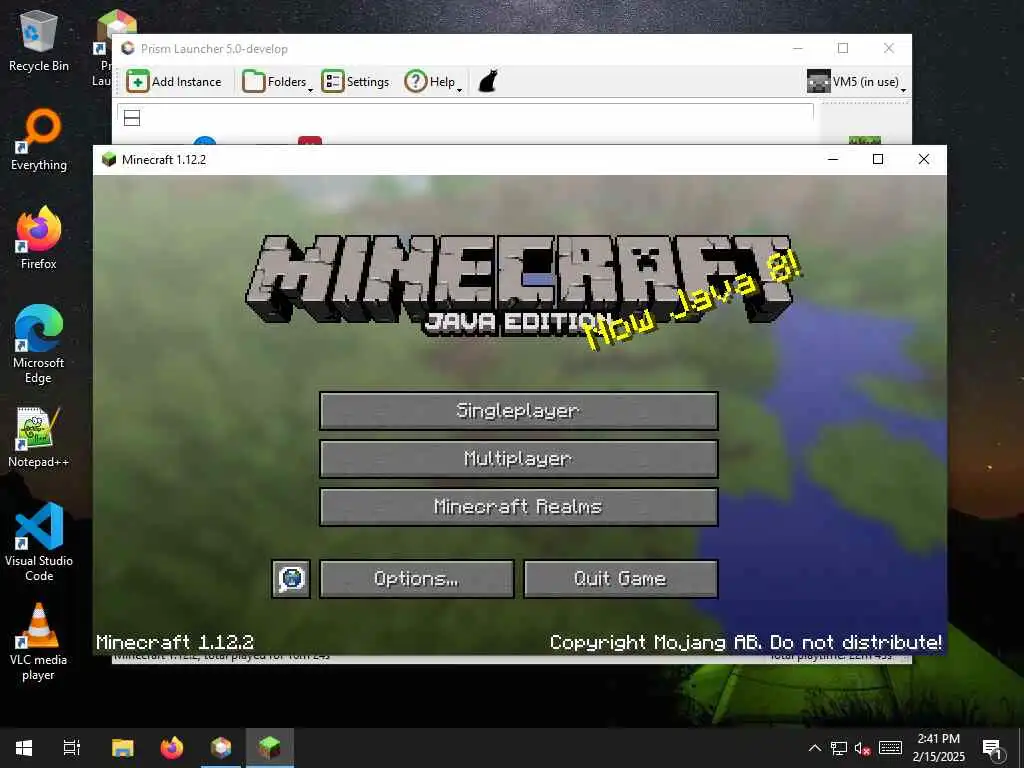Open the Recycle Bin desktop icon
Screen dimensions: 1024x768
[39, 41]
